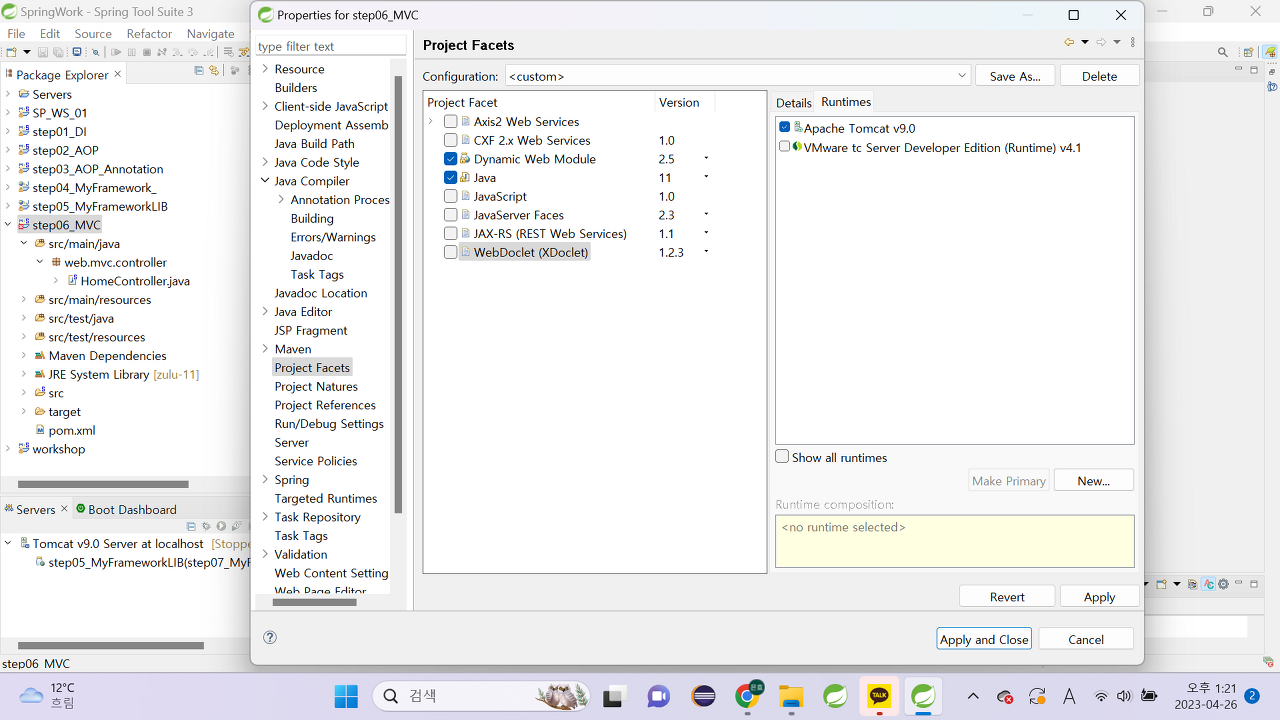Check the JAX-RS (REST Web Services) facet

451,234
